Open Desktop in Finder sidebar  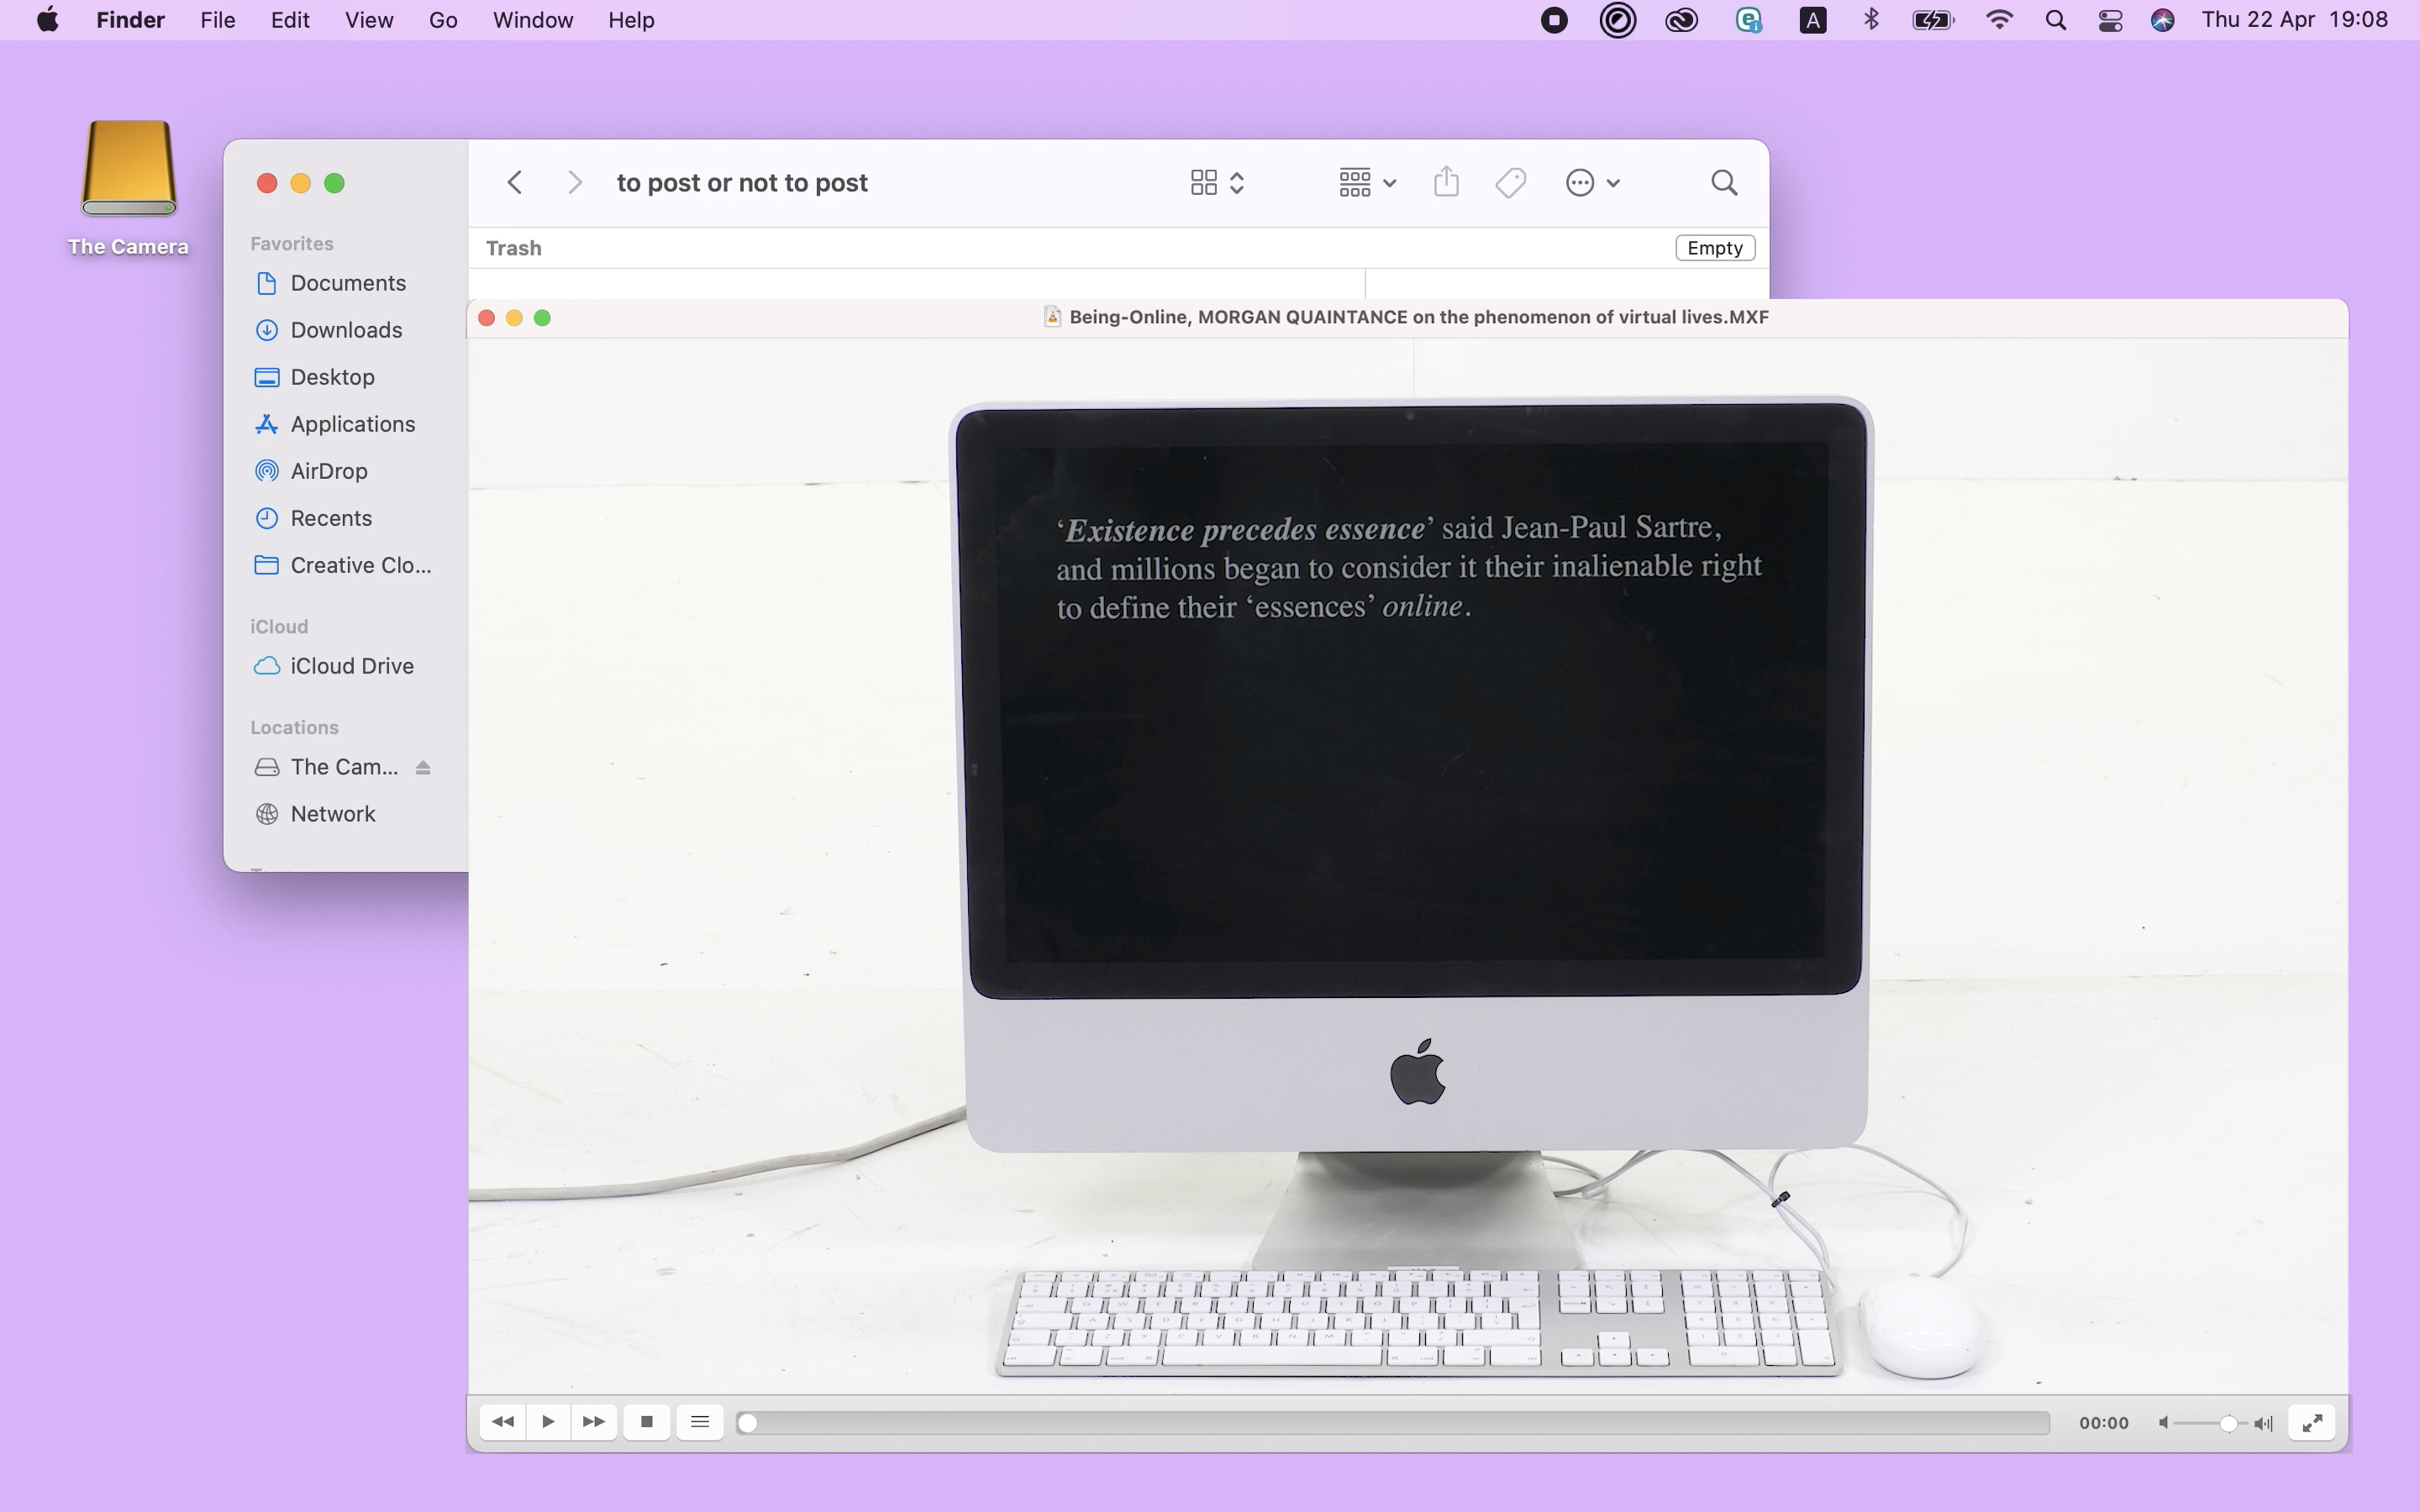[x=314, y=377]
